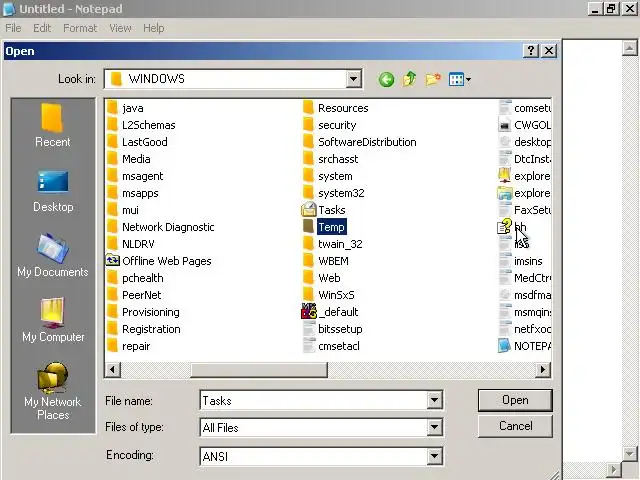This screenshot has height=480, width=640.
Task: Select the twain_32 folder
Action: (332, 244)
